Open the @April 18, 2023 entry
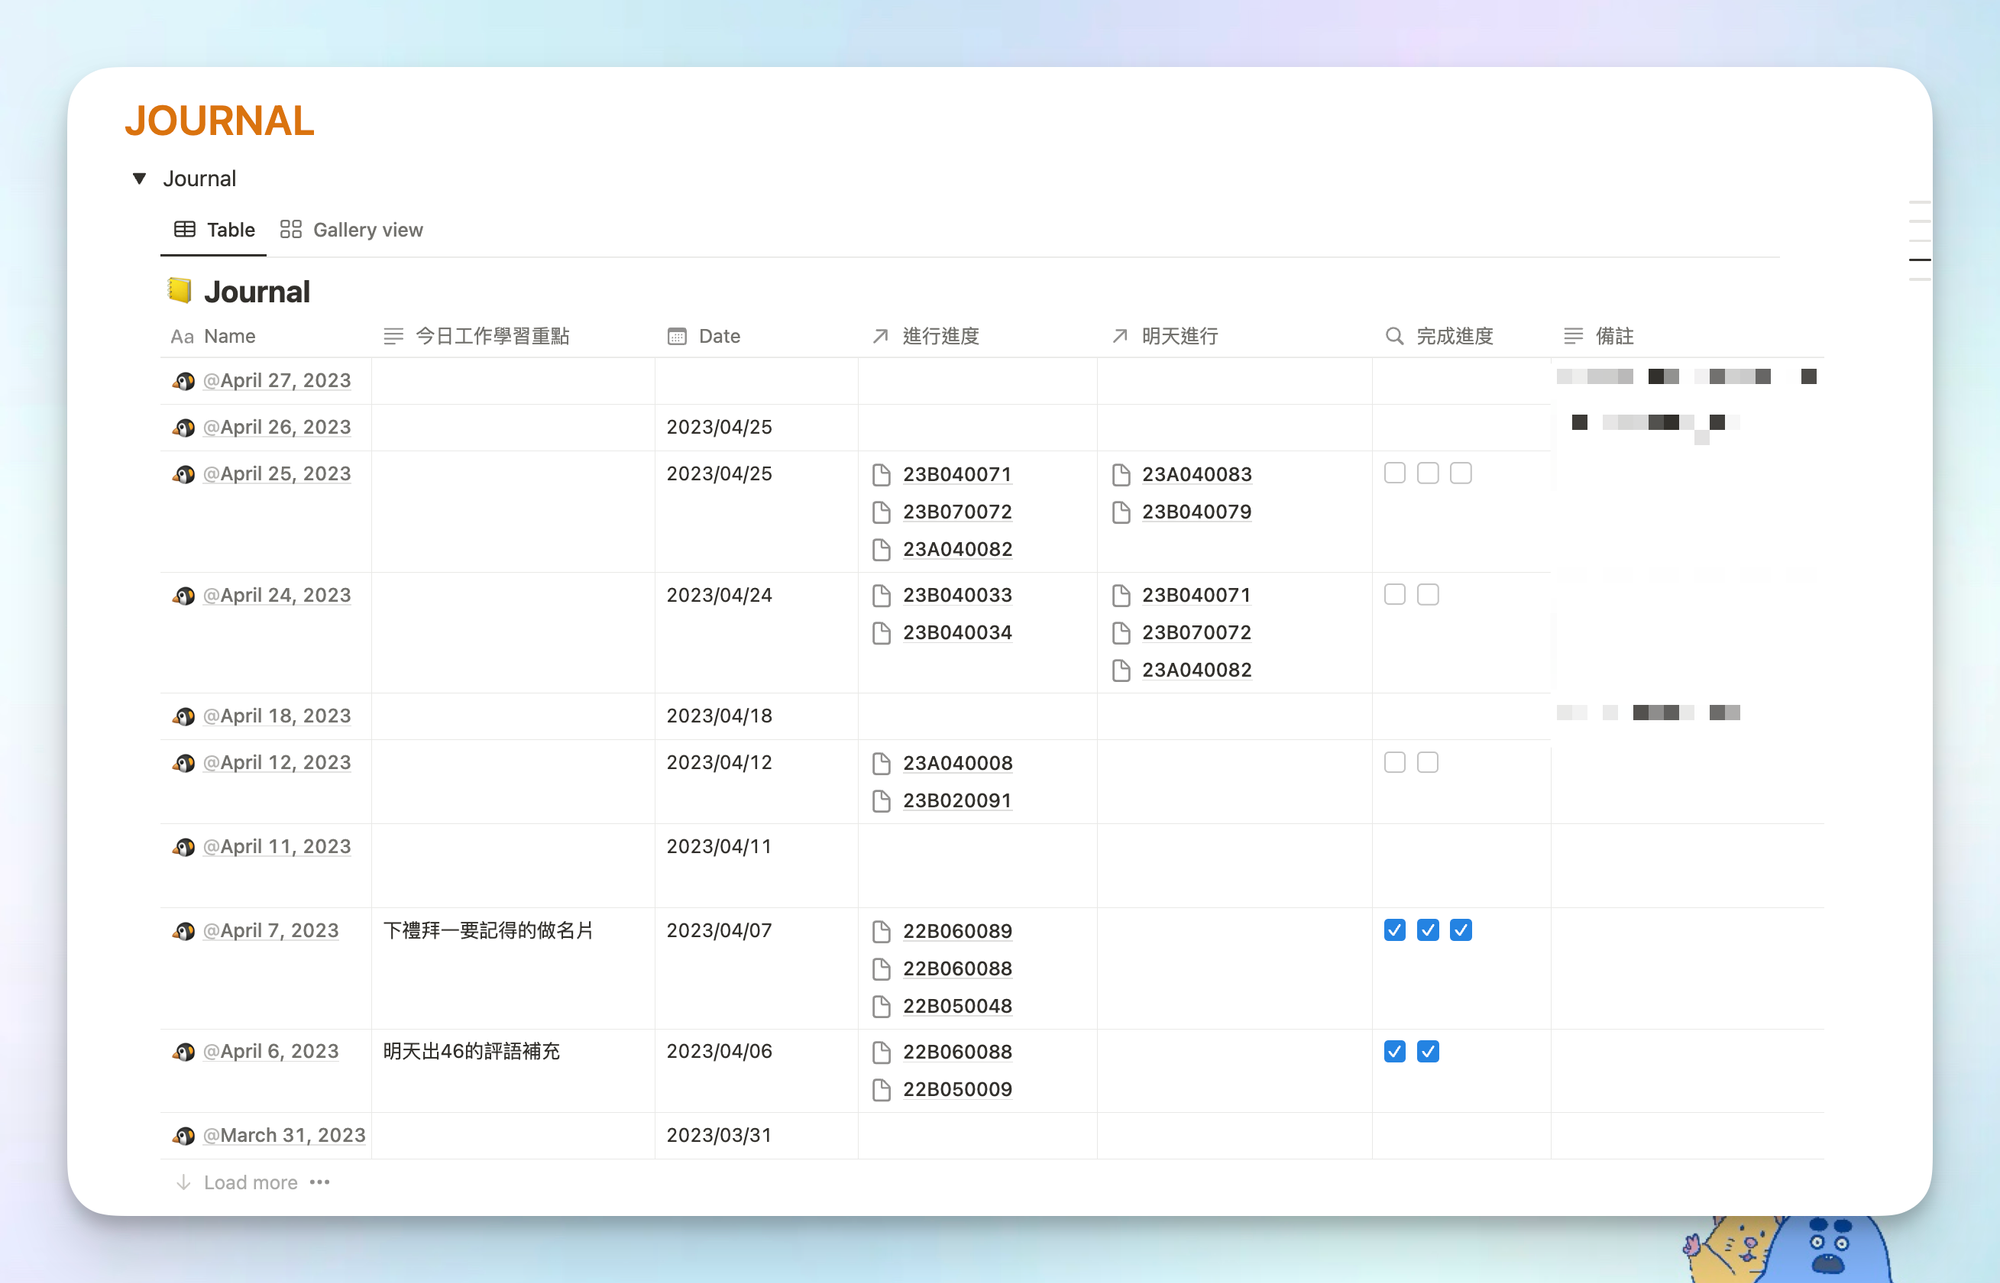2000x1283 pixels. point(277,716)
